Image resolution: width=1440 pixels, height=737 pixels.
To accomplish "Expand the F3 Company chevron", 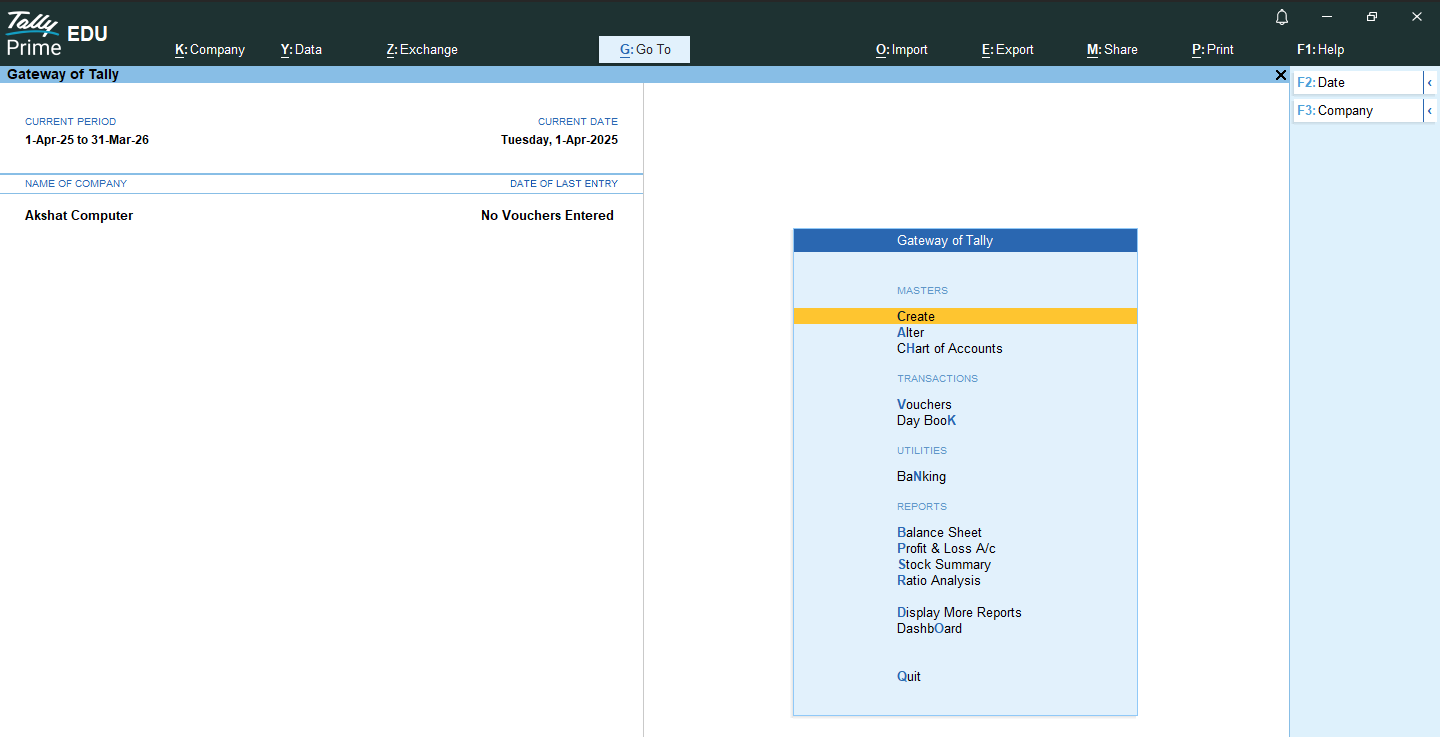I will (1430, 111).
